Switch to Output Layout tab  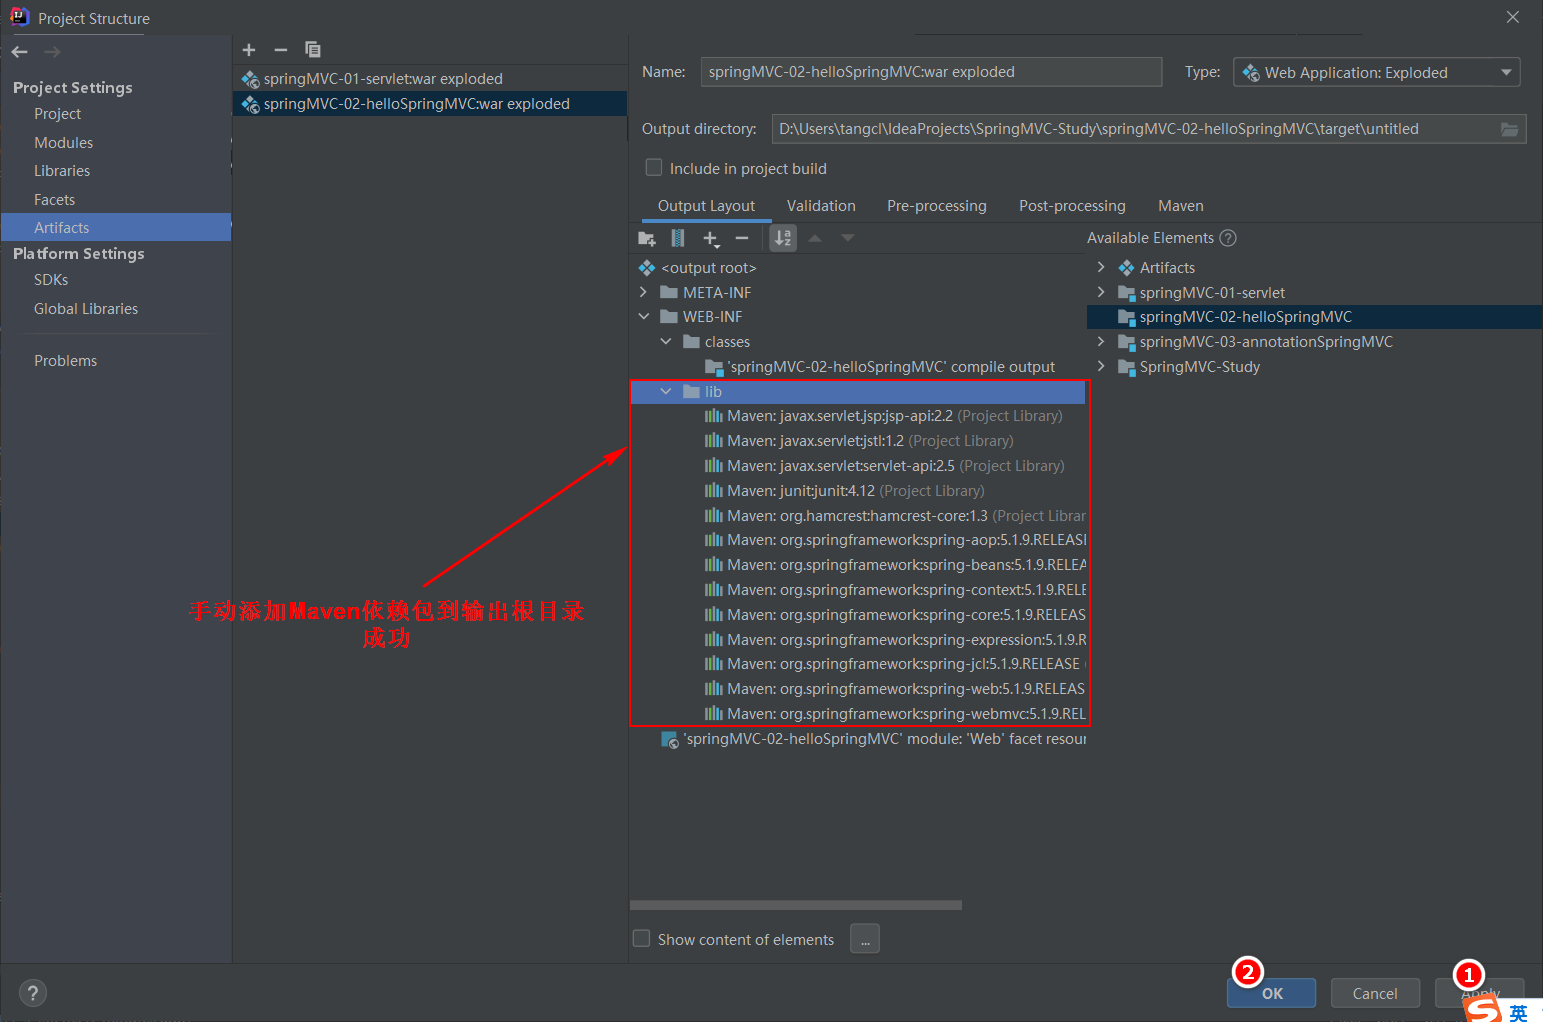pos(706,206)
